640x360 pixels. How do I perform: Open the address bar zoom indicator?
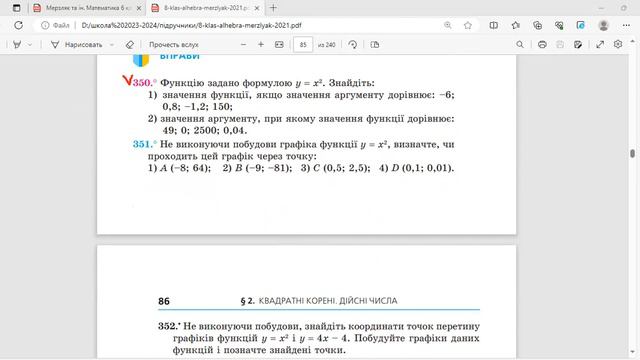click(448, 25)
